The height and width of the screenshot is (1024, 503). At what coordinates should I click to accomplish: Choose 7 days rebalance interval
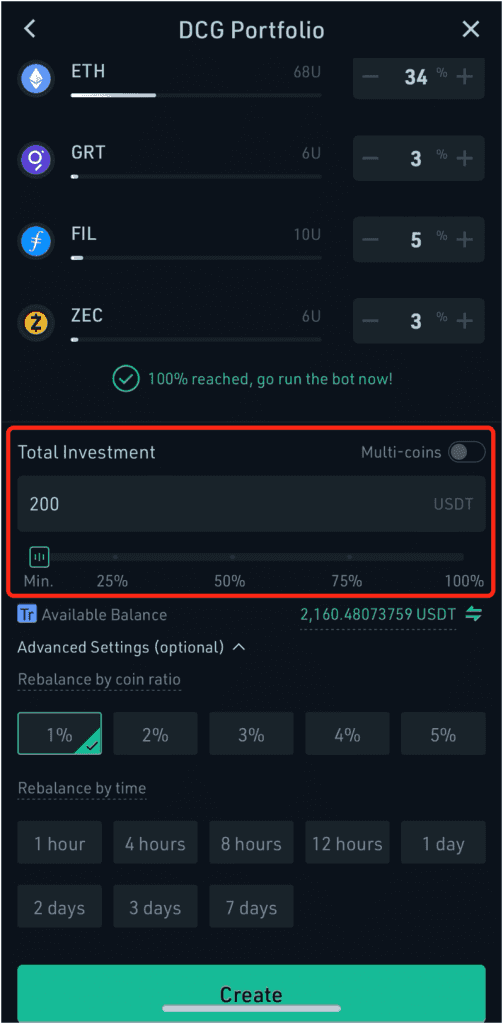[252, 907]
